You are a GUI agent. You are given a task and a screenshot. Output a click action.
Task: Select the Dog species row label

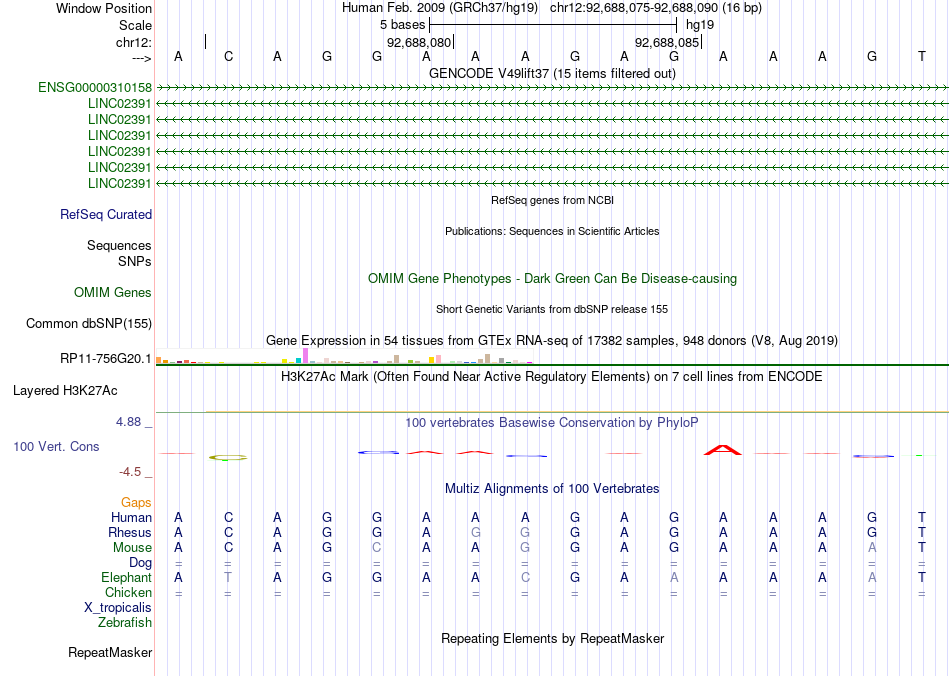tap(141, 563)
